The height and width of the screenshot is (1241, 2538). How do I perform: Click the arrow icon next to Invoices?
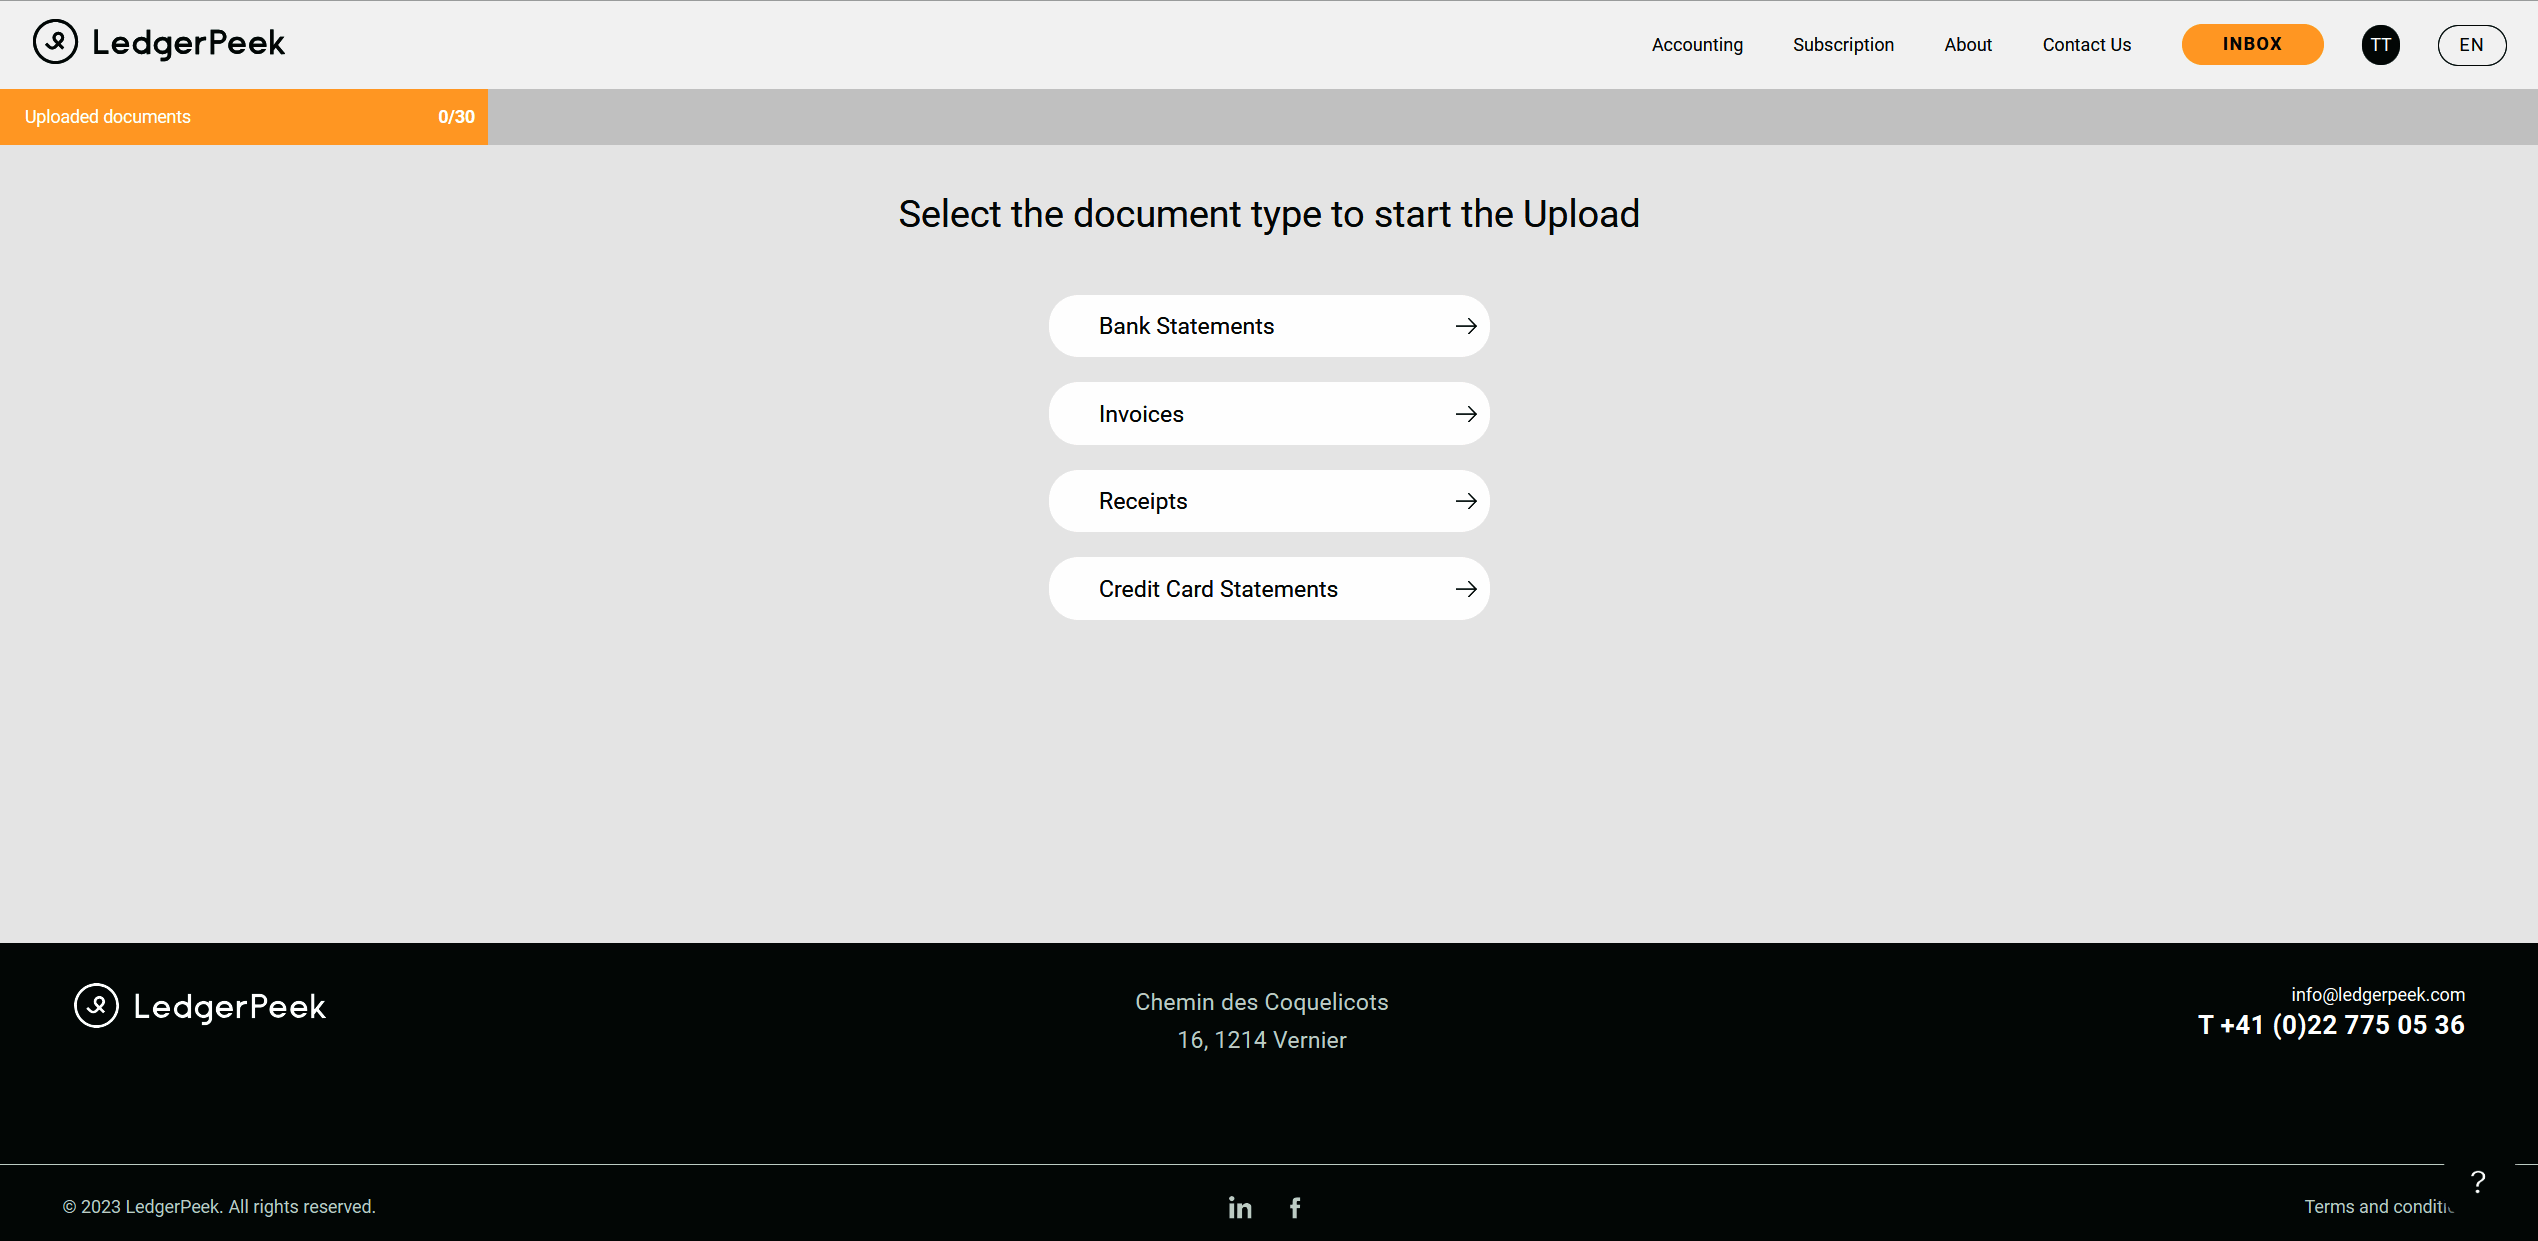click(1466, 413)
